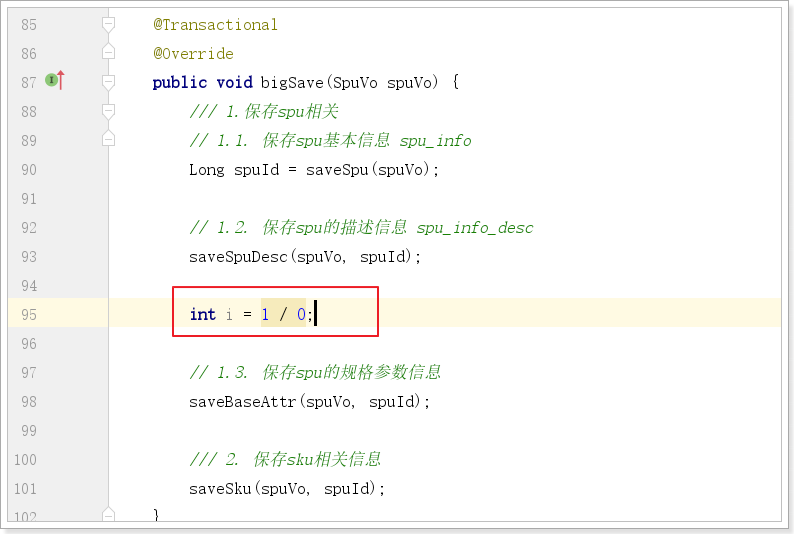Image resolution: width=794 pixels, height=534 pixels.
Task: Click the saveBaseAttr method call
Action: click(242, 401)
